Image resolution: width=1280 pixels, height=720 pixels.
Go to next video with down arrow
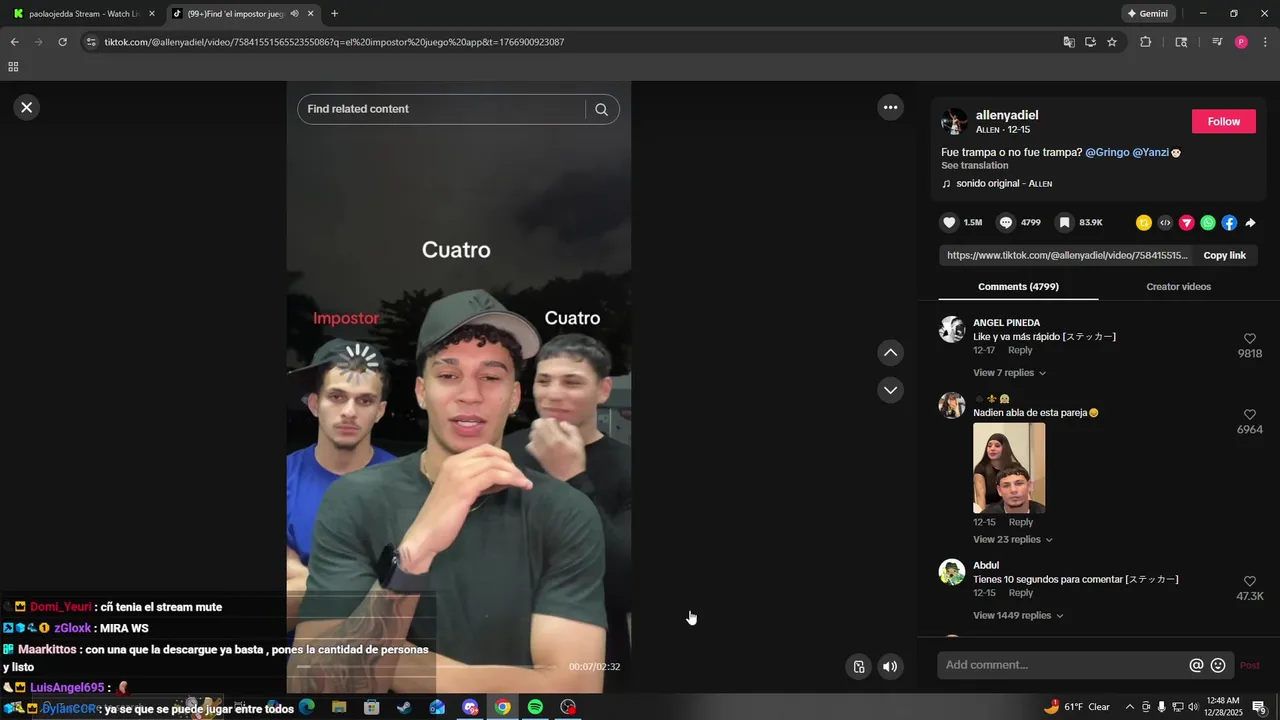(890, 389)
